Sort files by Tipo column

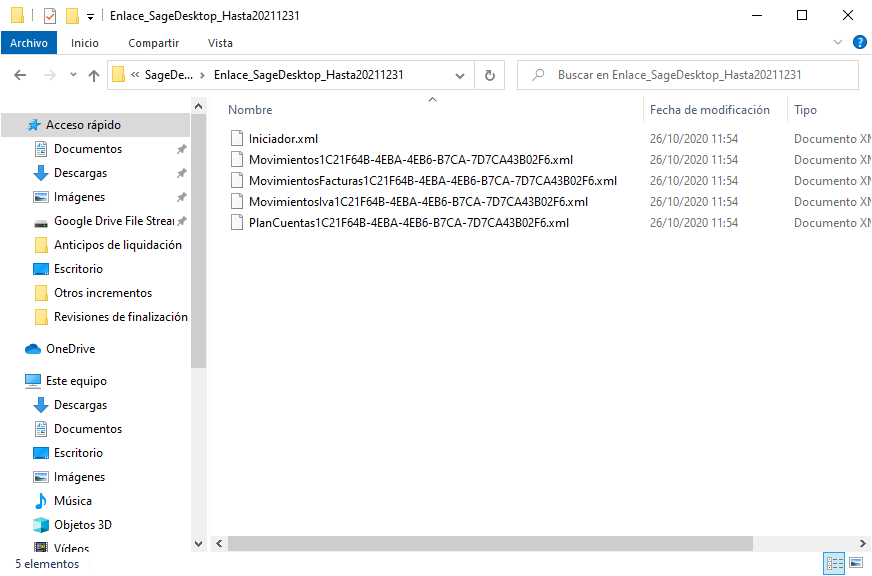coord(805,110)
